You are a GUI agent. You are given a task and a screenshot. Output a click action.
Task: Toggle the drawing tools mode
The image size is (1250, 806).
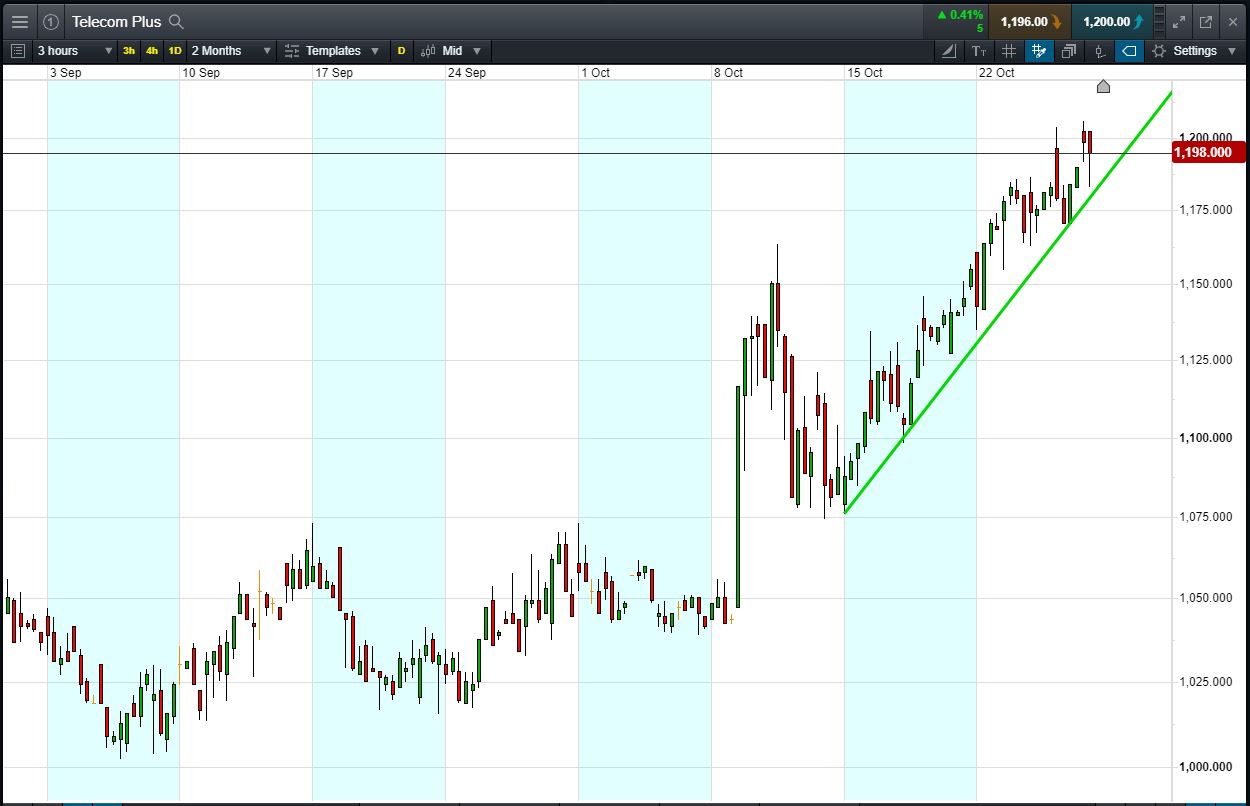(x=1039, y=51)
